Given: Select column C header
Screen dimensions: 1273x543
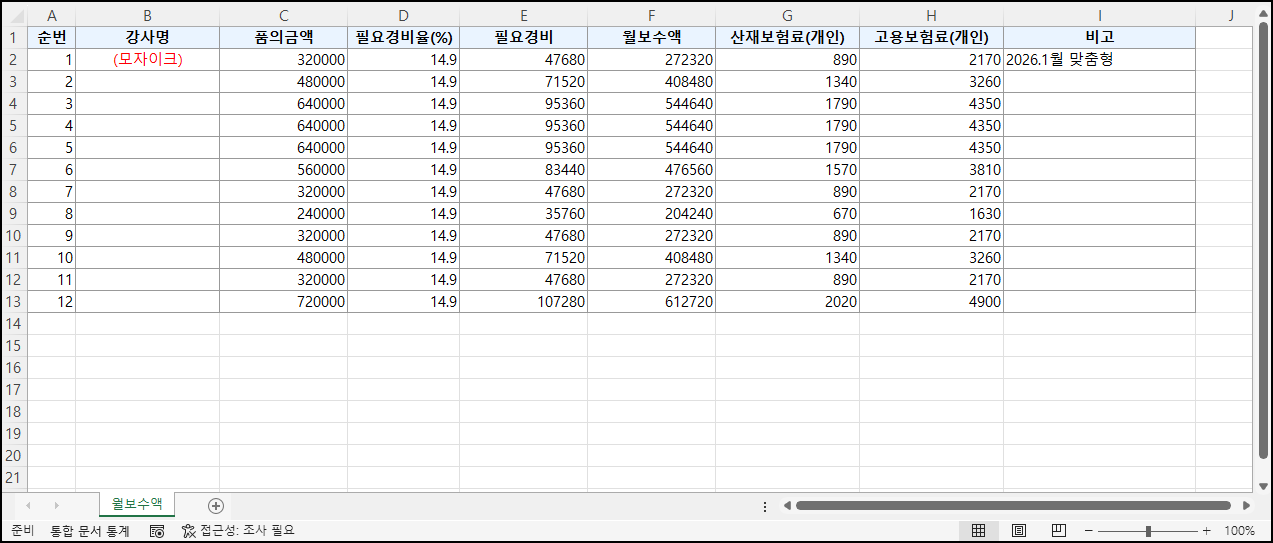Looking at the screenshot, I should [x=283, y=15].
